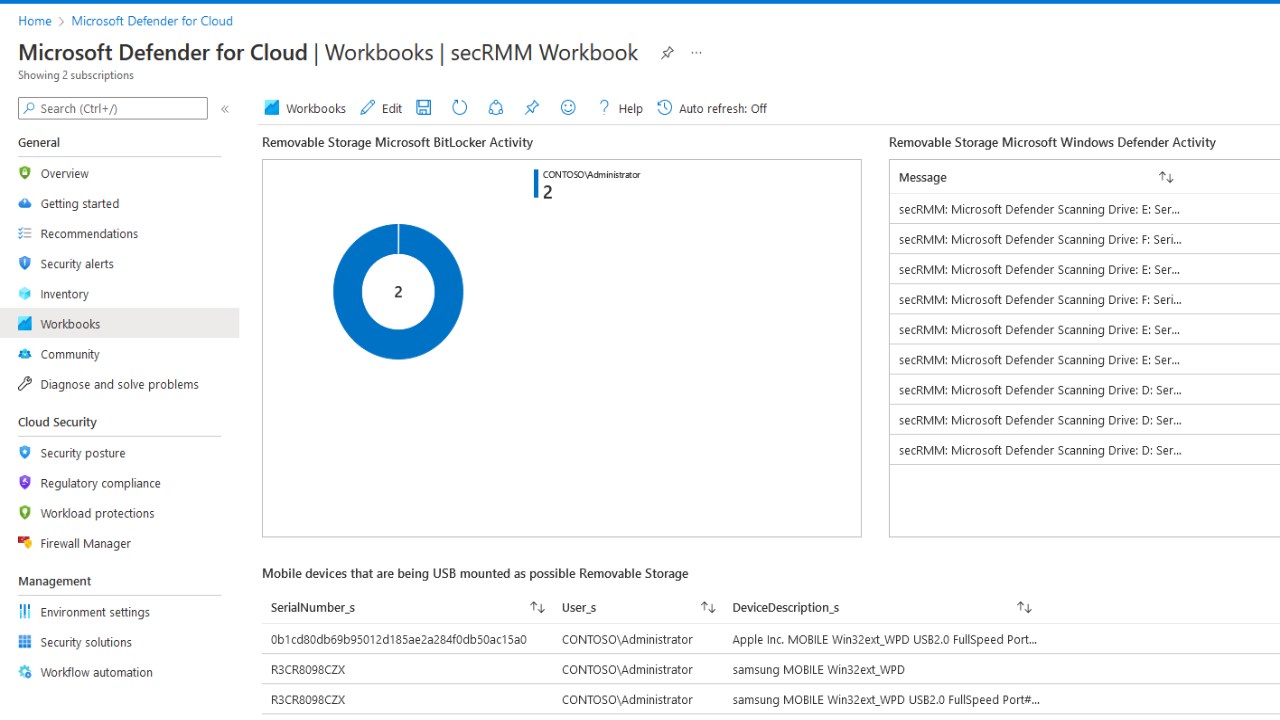Click the feedback smiley face icon
This screenshot has height=720, width=1280.
click(568, 108)
